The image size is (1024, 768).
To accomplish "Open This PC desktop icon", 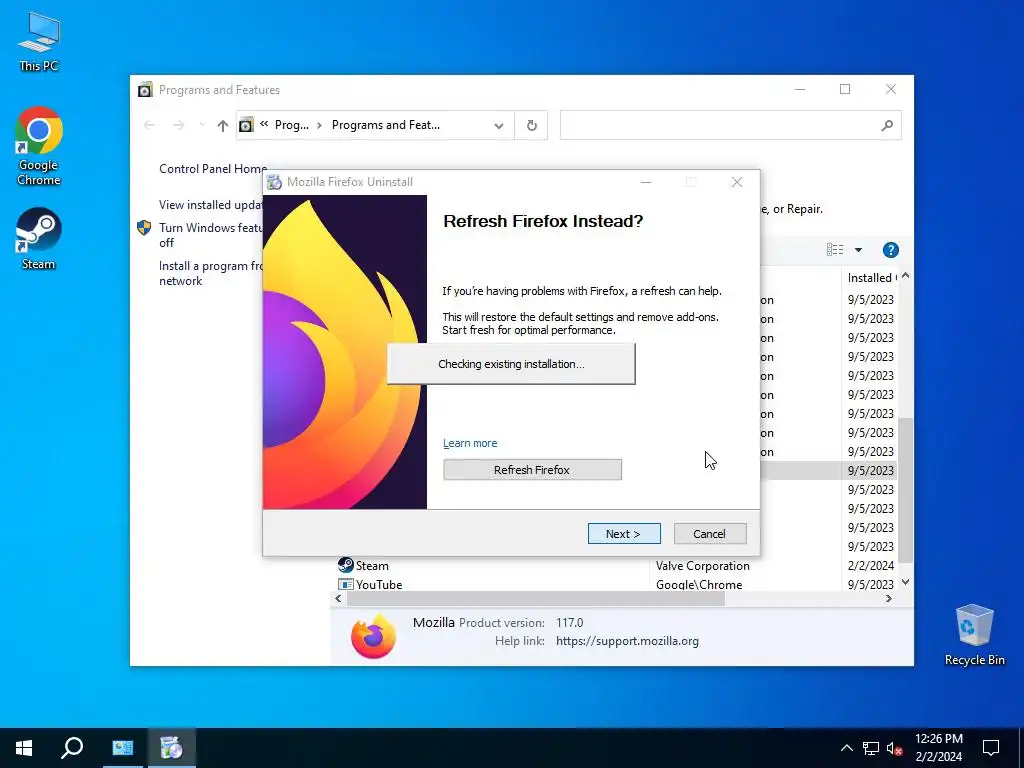I will pyautogui.click(x=39, y=41).
